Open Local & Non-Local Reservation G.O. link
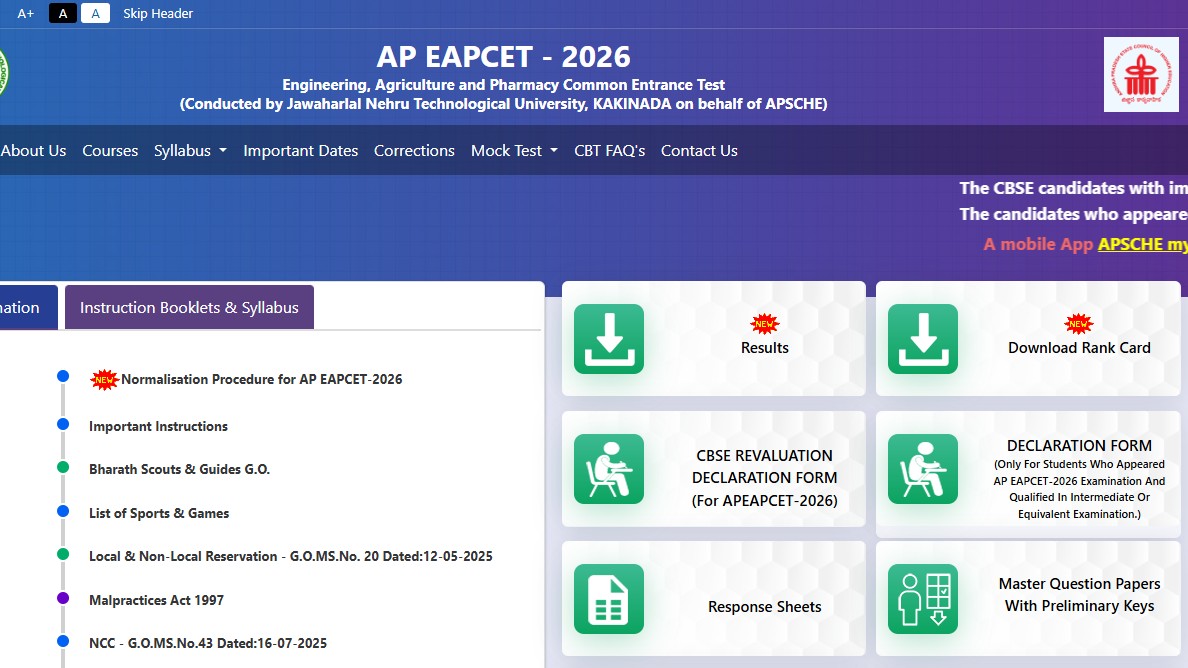Viewport: 1188px width, 668px height. pos(291,557)
